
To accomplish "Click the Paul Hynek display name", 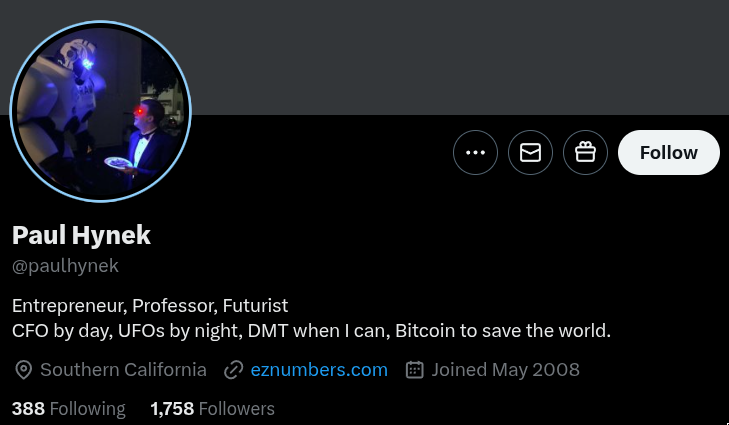I will pyautogui.click(x=81, y=235).
